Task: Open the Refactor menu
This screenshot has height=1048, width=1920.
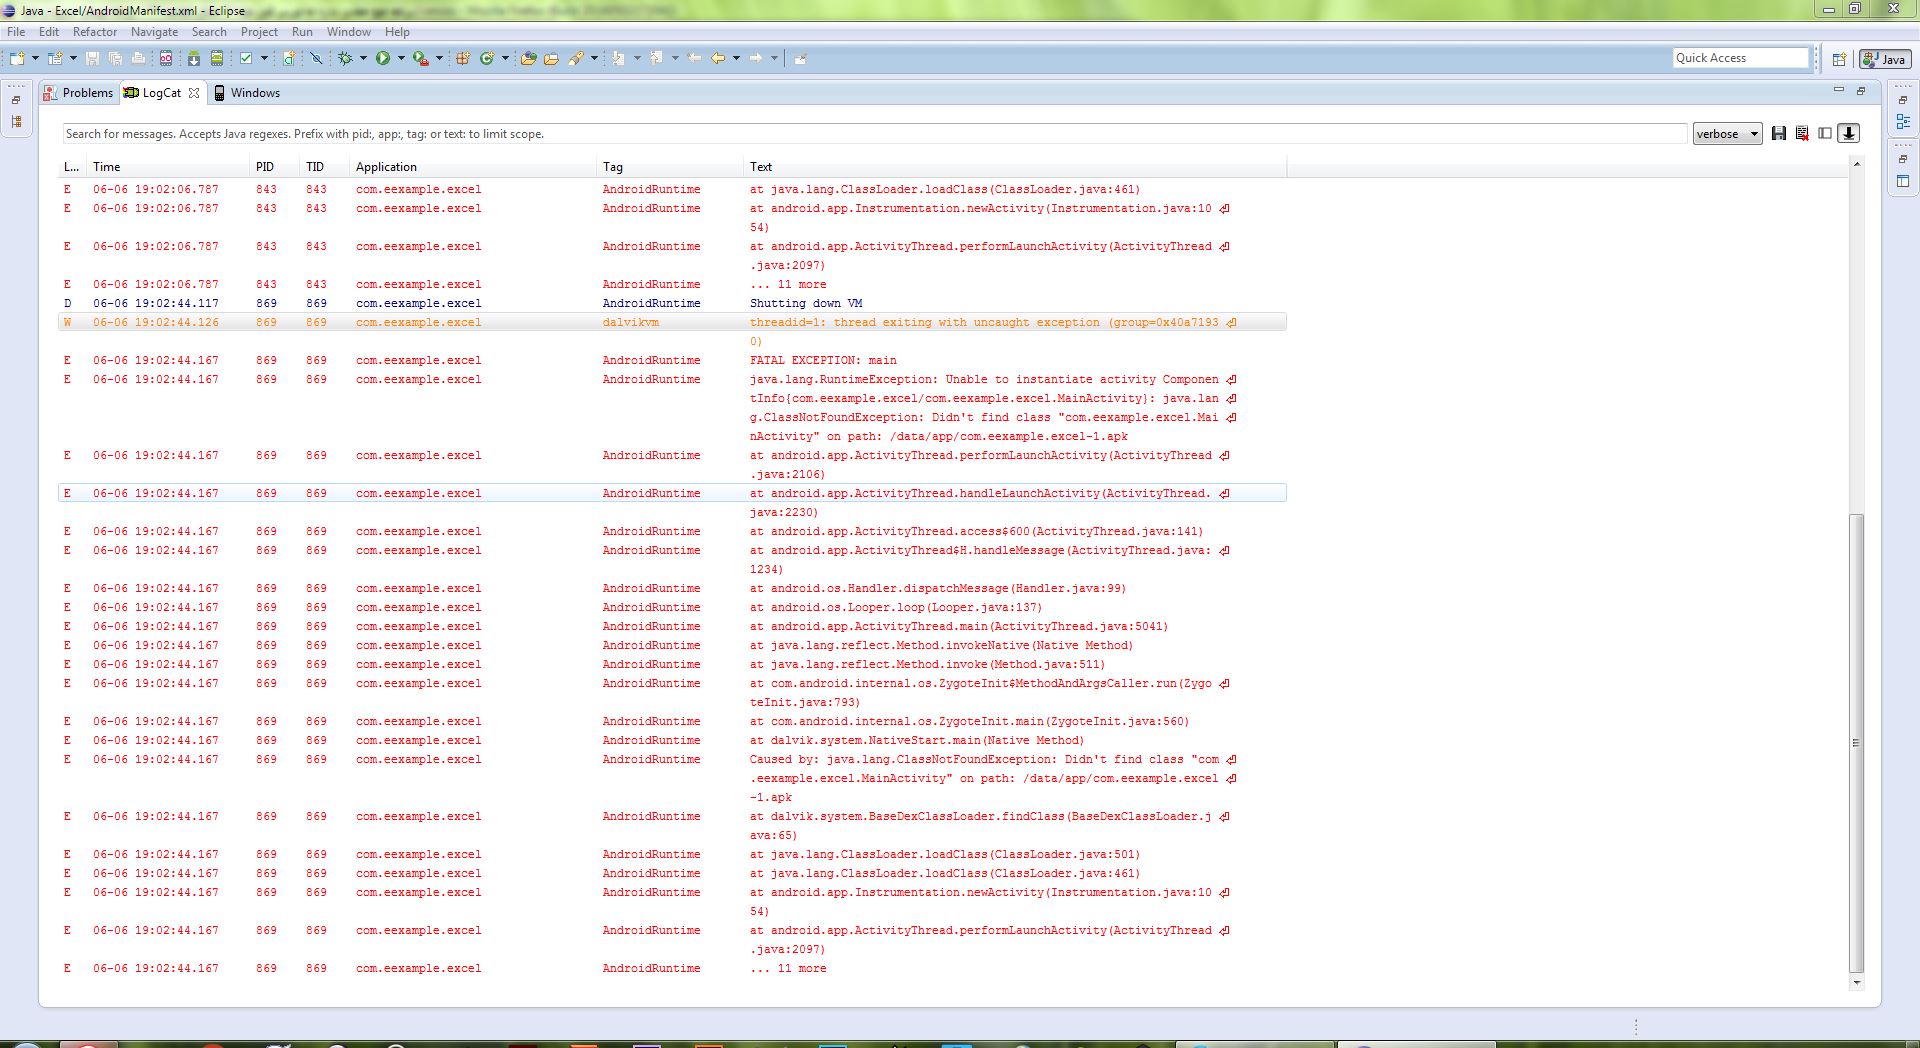Action: point(95,32)
